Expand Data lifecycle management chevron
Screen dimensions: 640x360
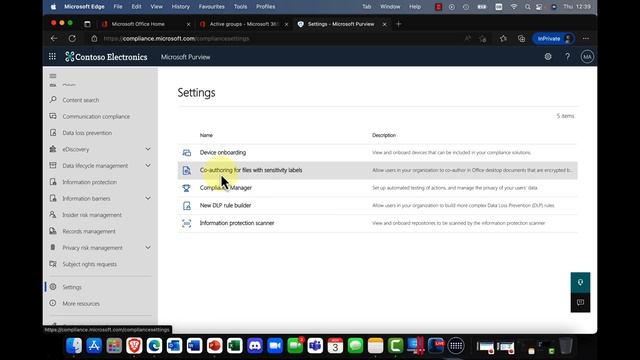[148, 165]
